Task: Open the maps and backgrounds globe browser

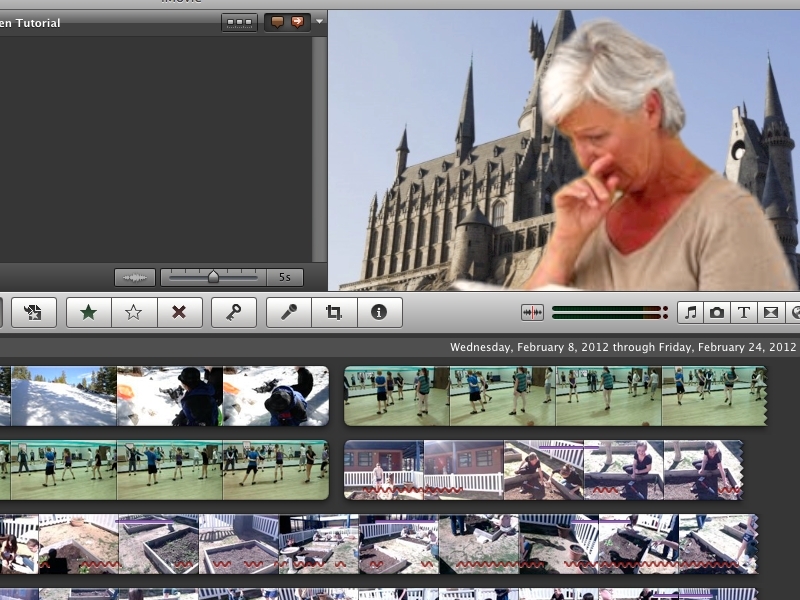Action: [793, 312]
